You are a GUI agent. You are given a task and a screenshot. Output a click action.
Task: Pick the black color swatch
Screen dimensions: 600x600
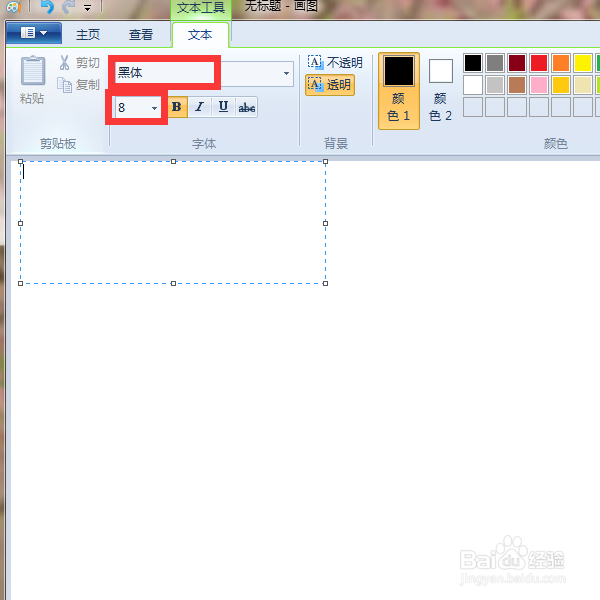point(473,63)
